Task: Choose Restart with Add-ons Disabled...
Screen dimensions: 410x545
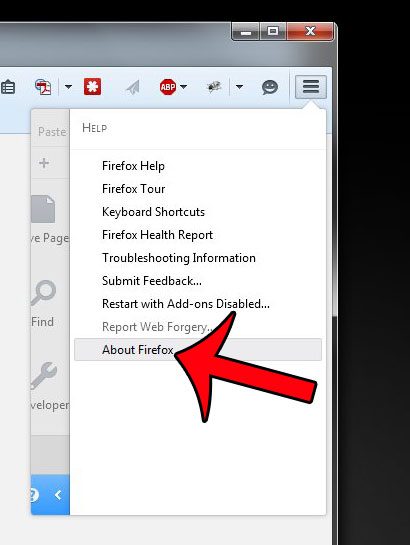Action: (x=198, y=303)
